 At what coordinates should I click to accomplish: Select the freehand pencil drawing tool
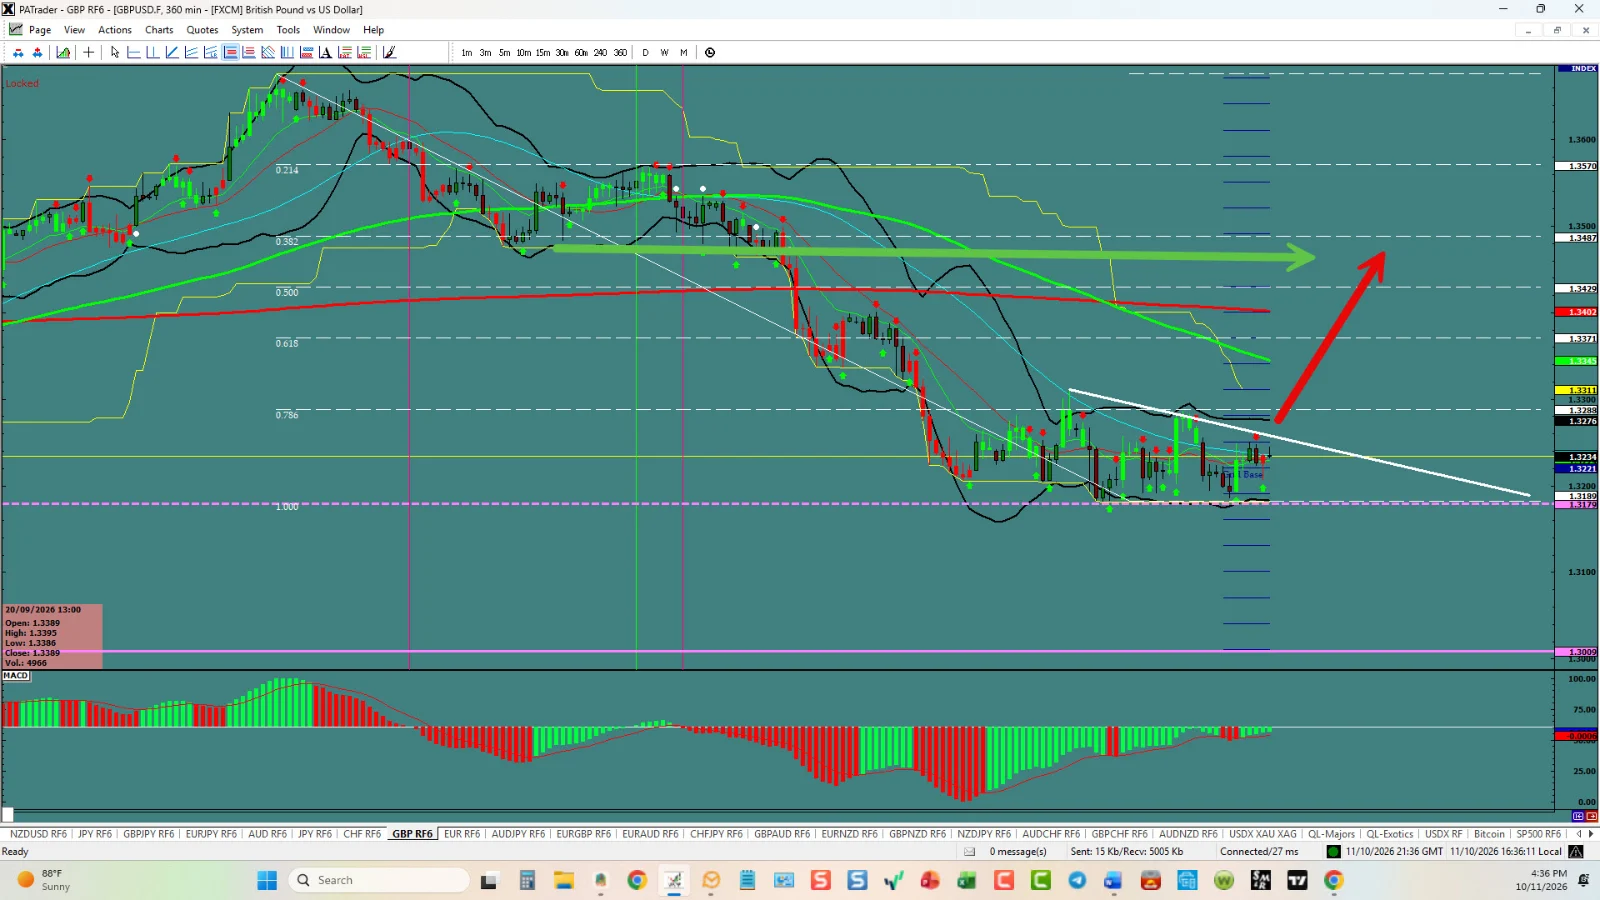coord(389,52)
